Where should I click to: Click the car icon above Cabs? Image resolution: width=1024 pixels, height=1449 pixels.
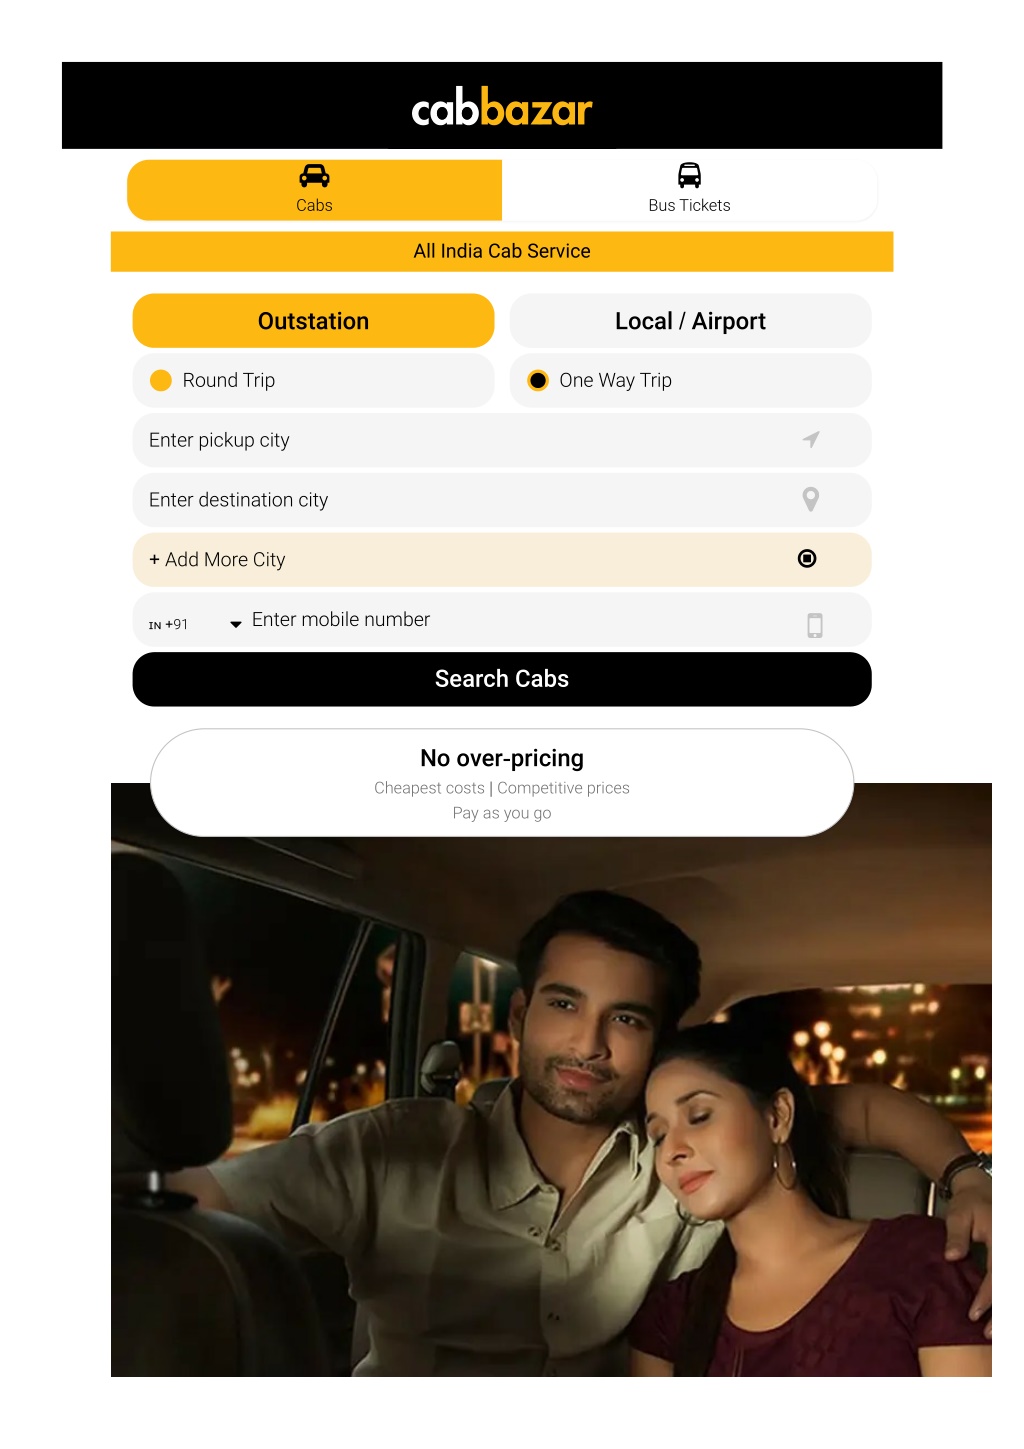pyautogui.click(x=314, y=176)
